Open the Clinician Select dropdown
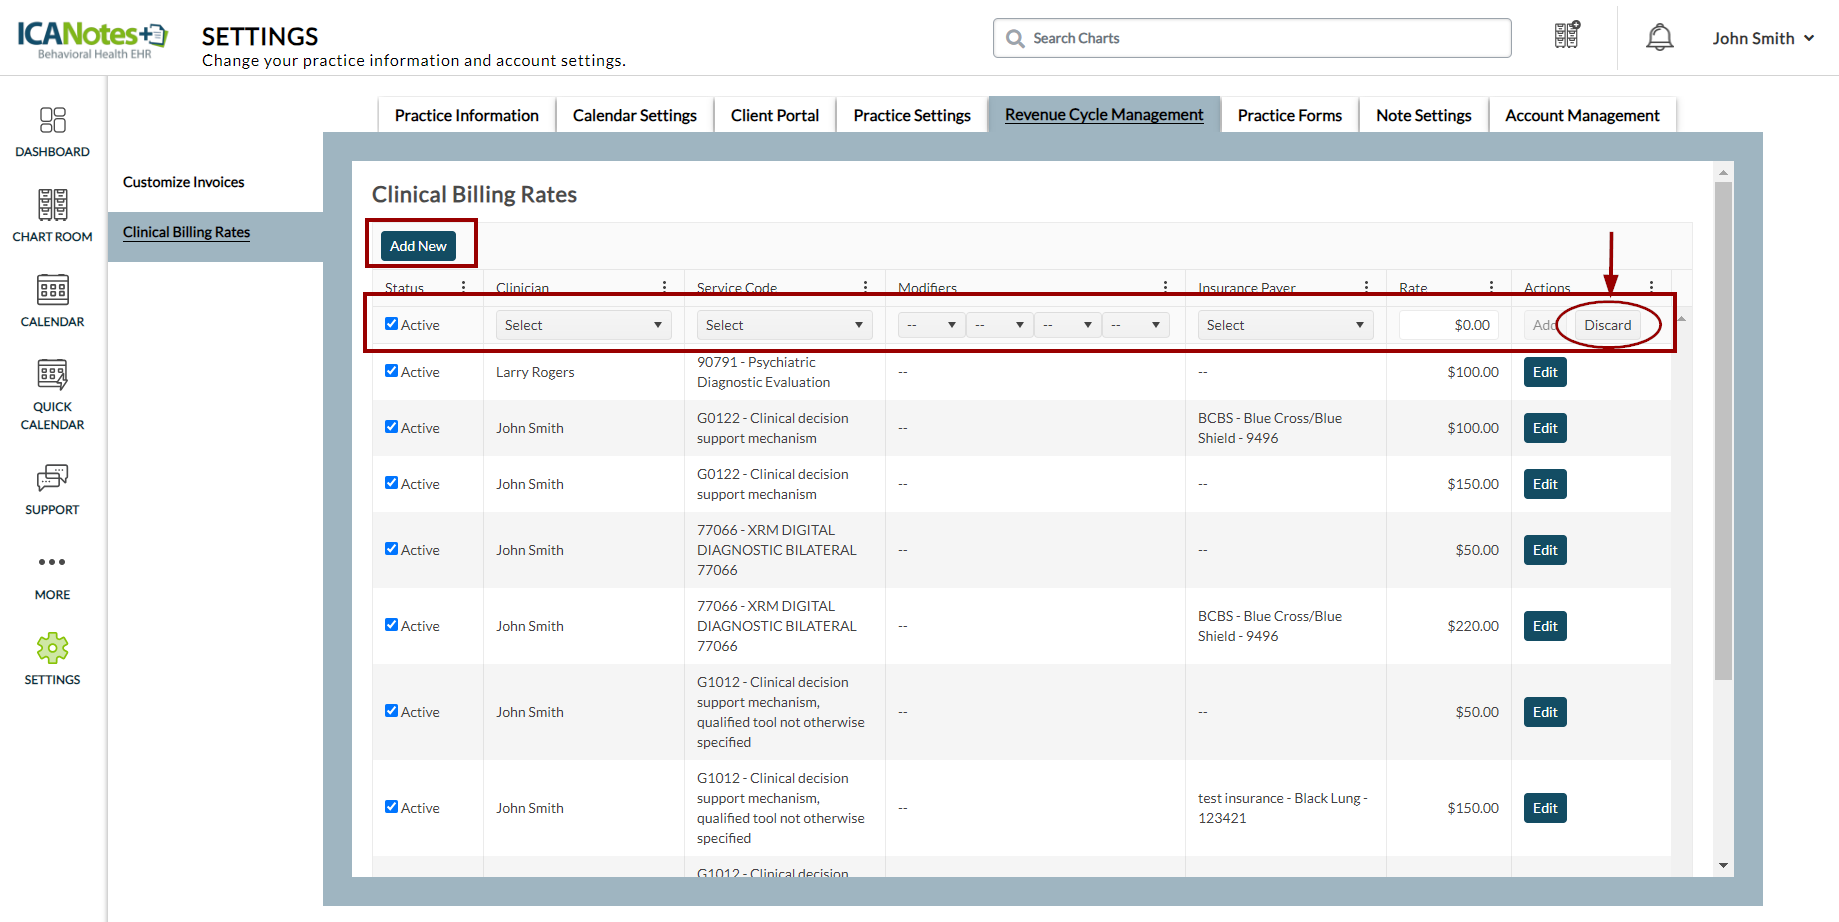This screenshot has height=922, width=1839. pyautogui.click(x=583, y=325)
